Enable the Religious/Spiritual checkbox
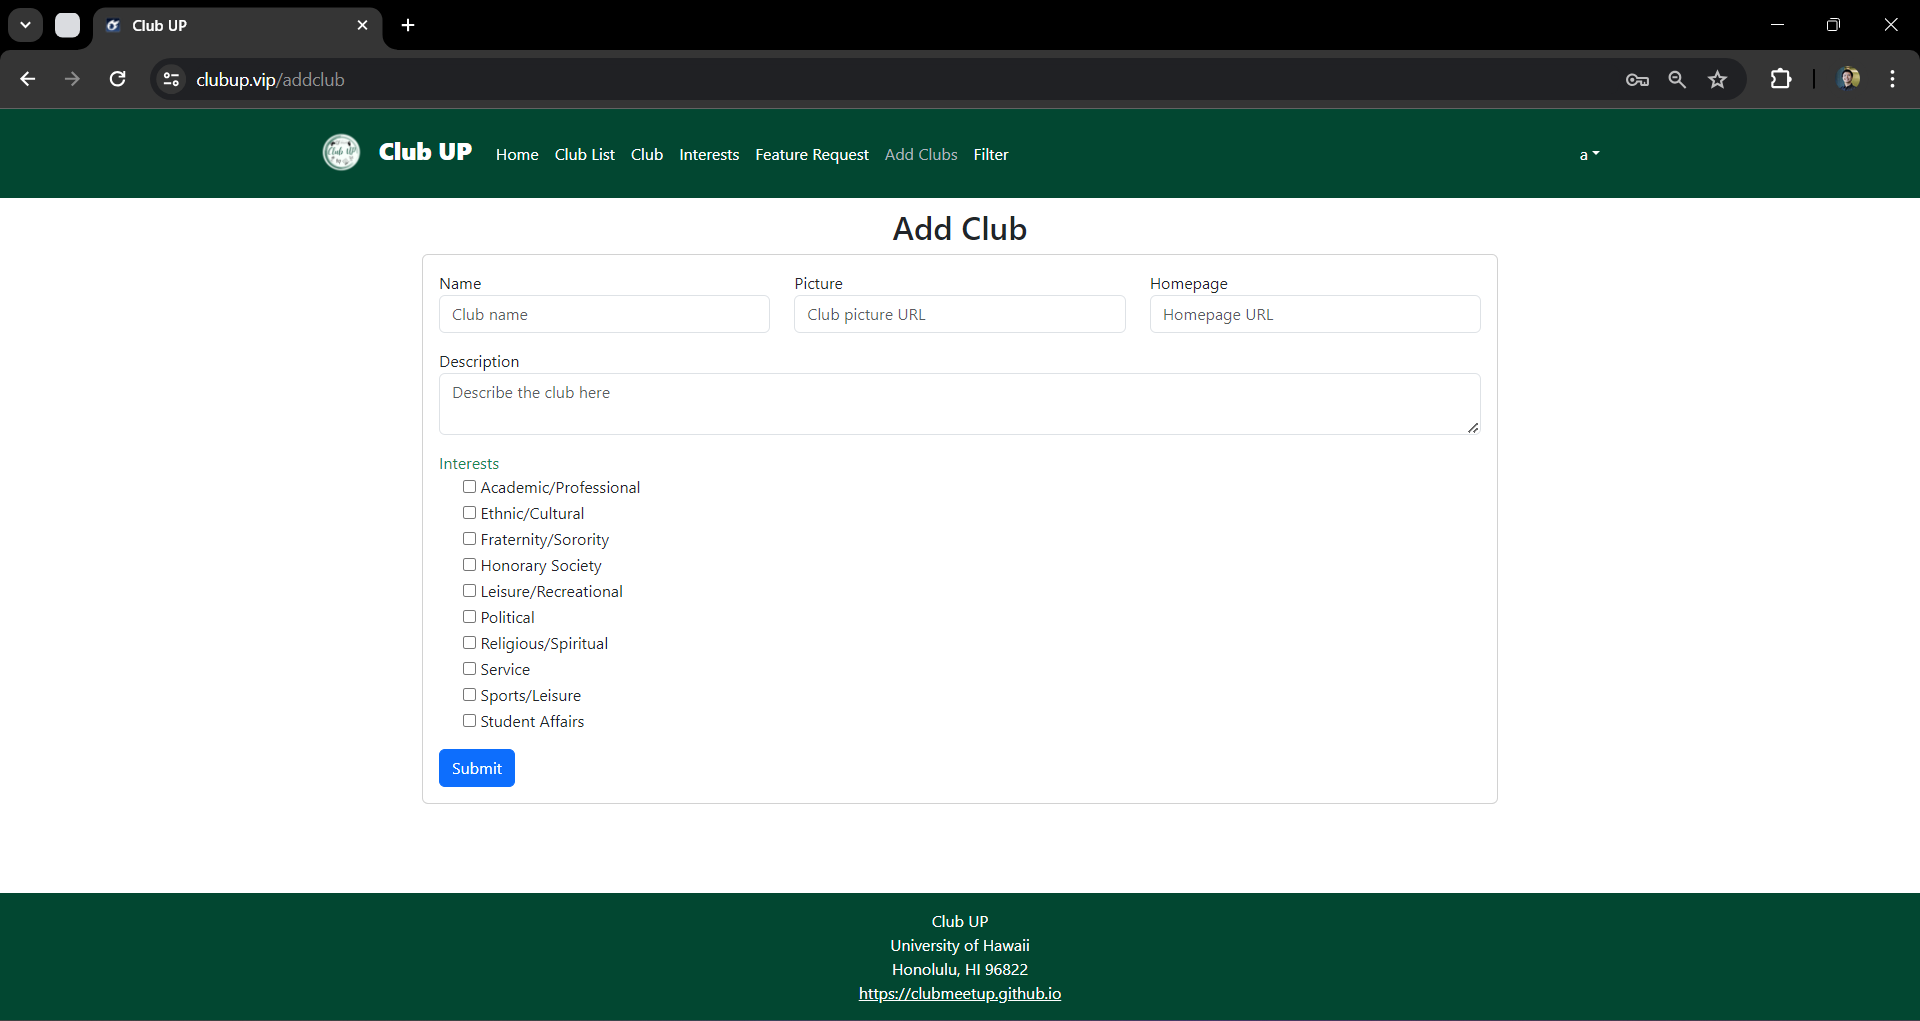This screenshot has width=1920, height=1021. pos(469,643)
